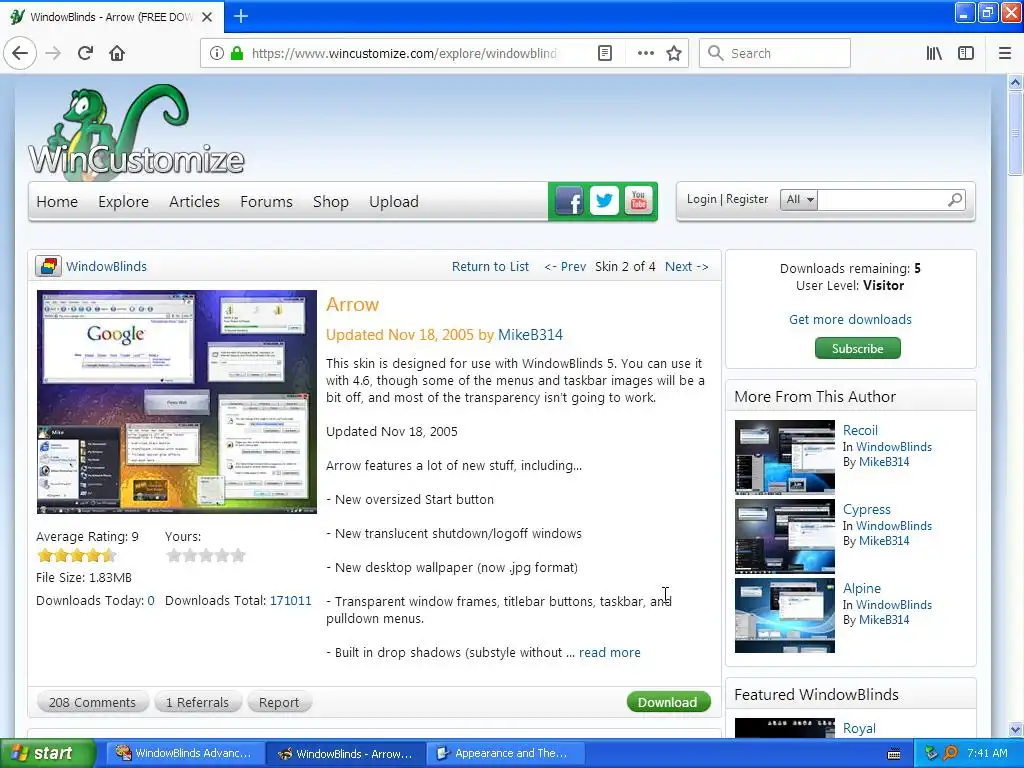The image size is (1024, 768).
Task: Open the Royal featured skin link
Action: (x=859, y=728)
